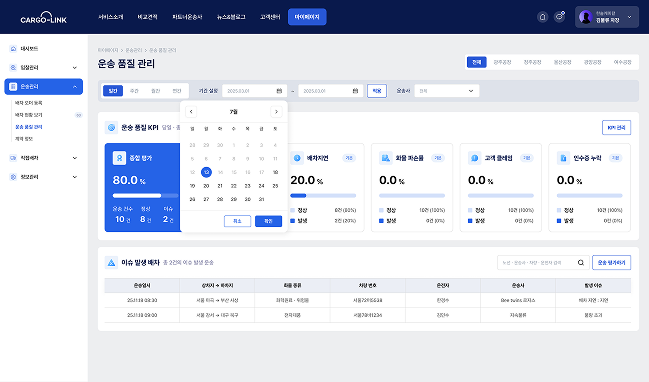Select highlighted day 13 in calendar

tap(206, 172)
